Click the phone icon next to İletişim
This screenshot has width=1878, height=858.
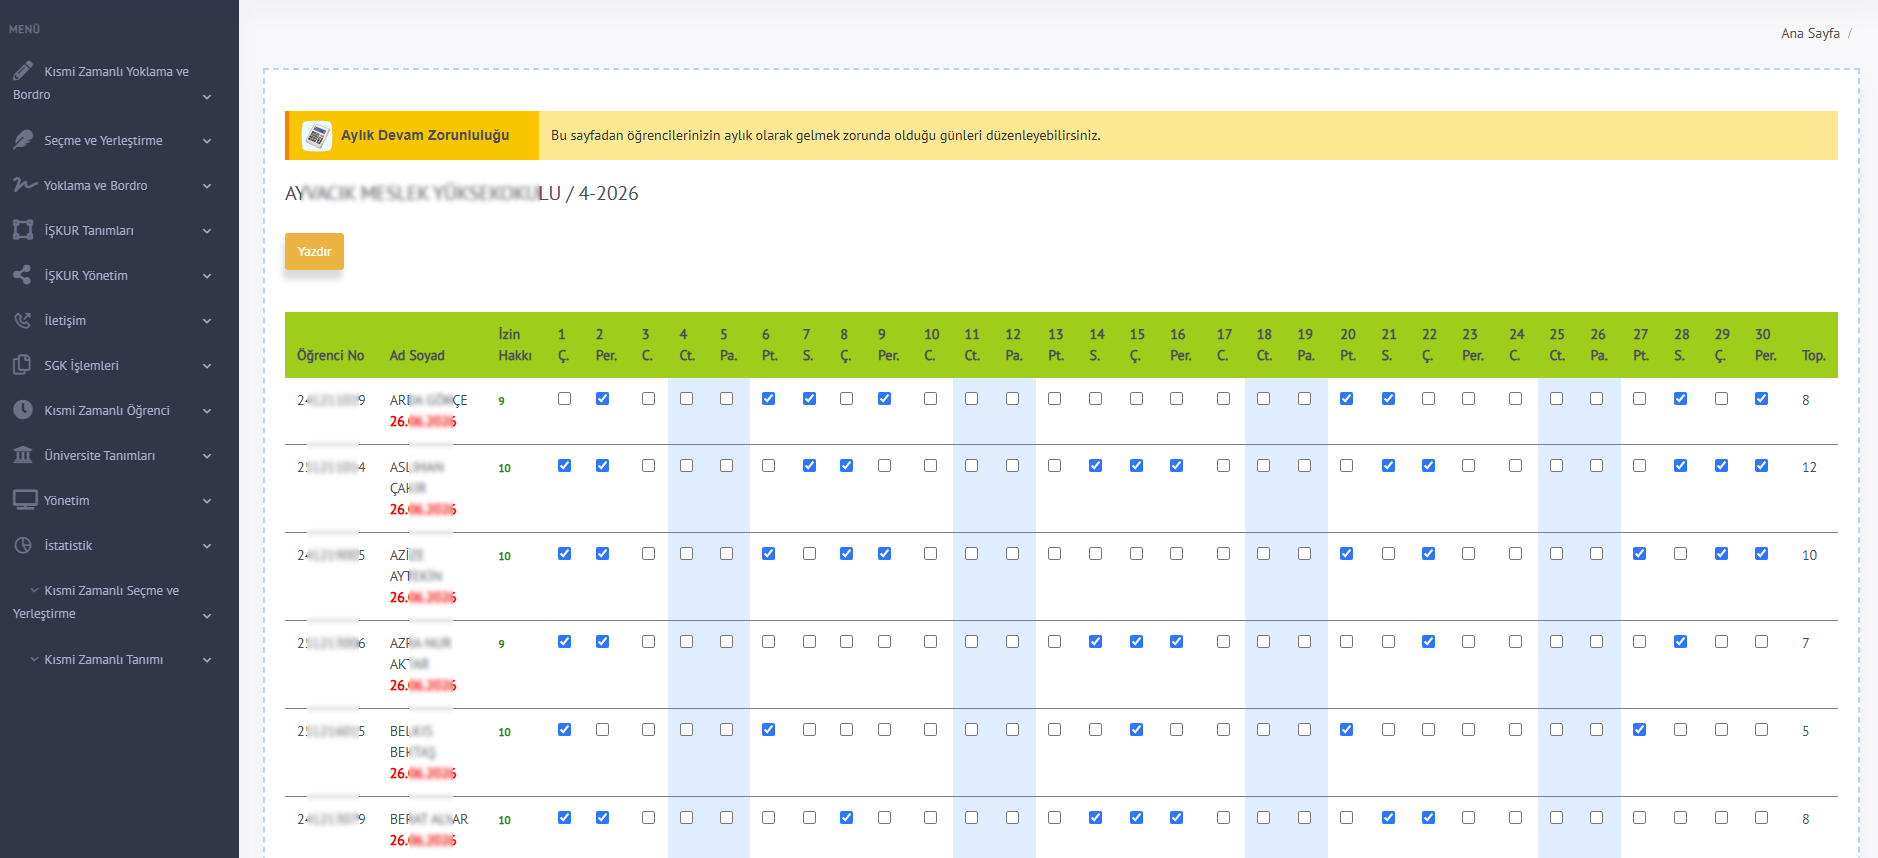(x=23, y=320)
